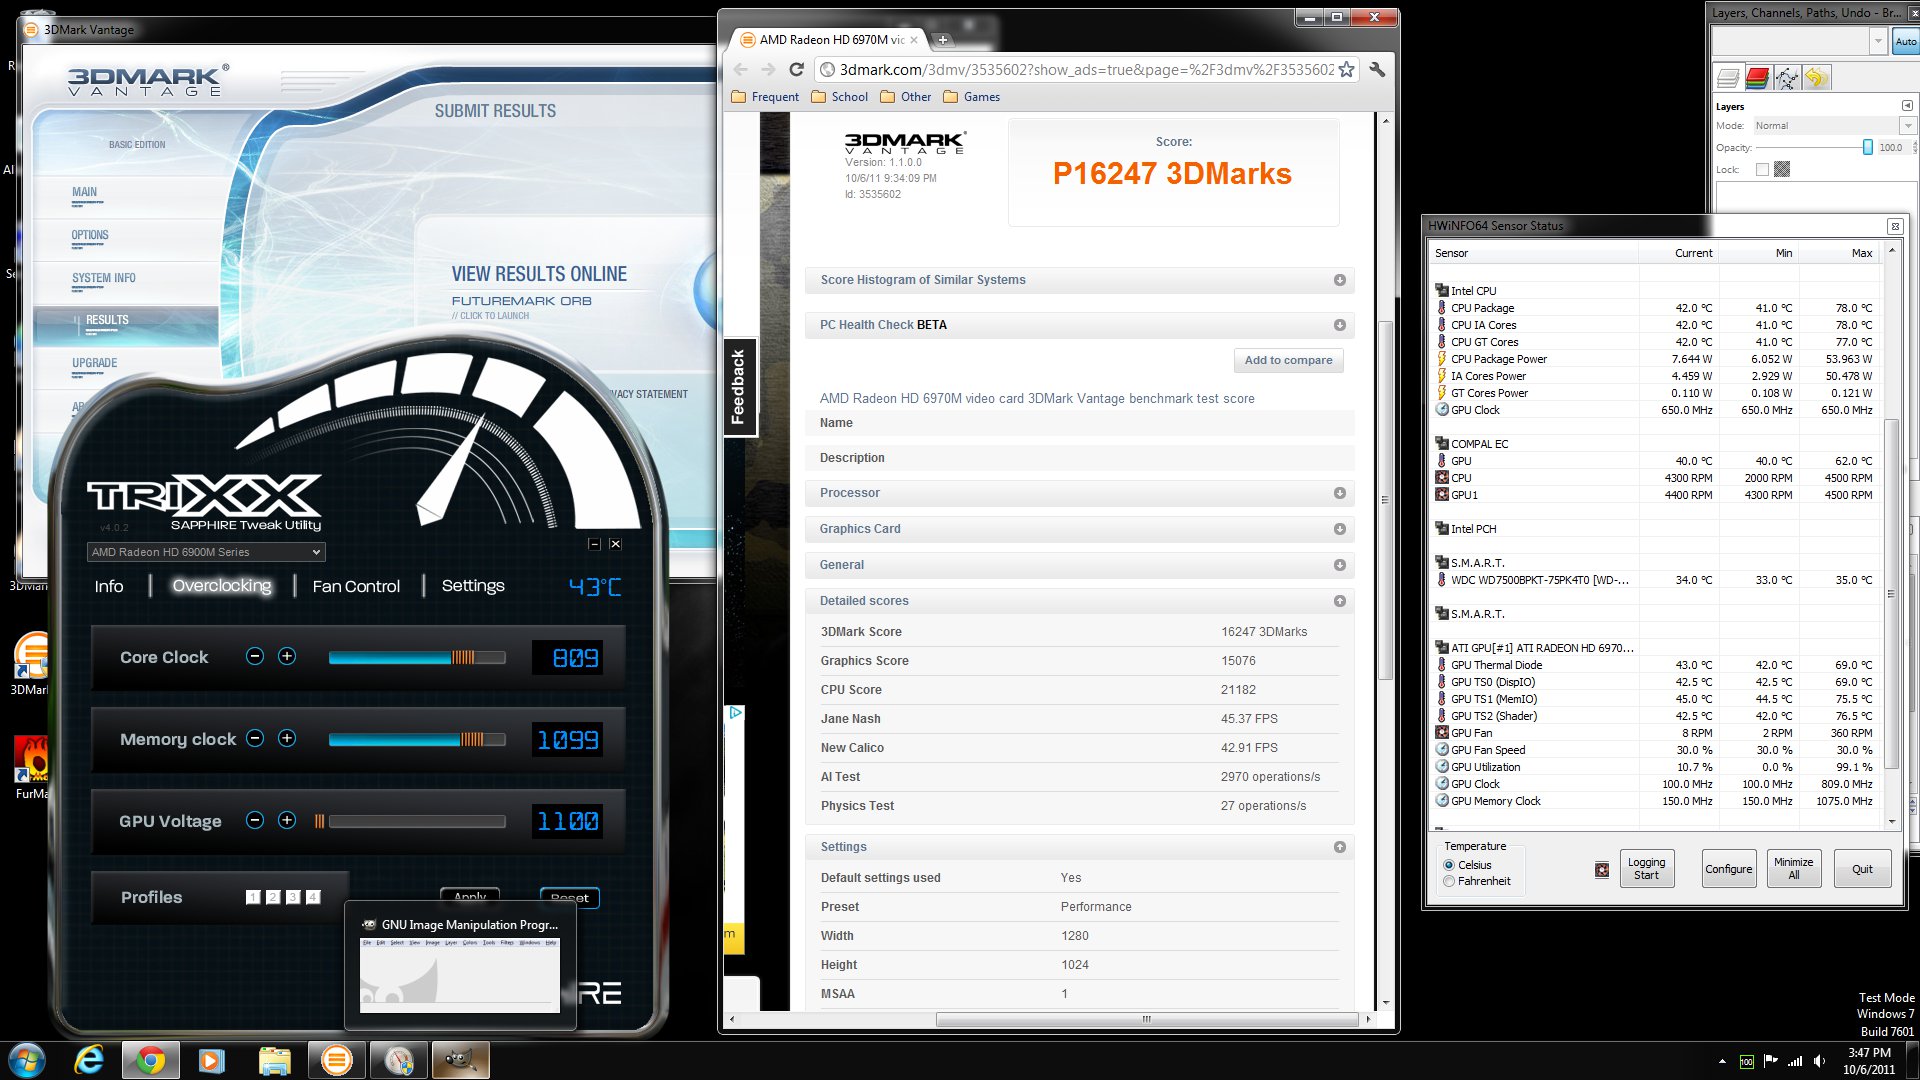Decrease Memory clock with the minus button
This screenshot has height=1080, width=1920.
pyautogui.click(x=255, y=738)
